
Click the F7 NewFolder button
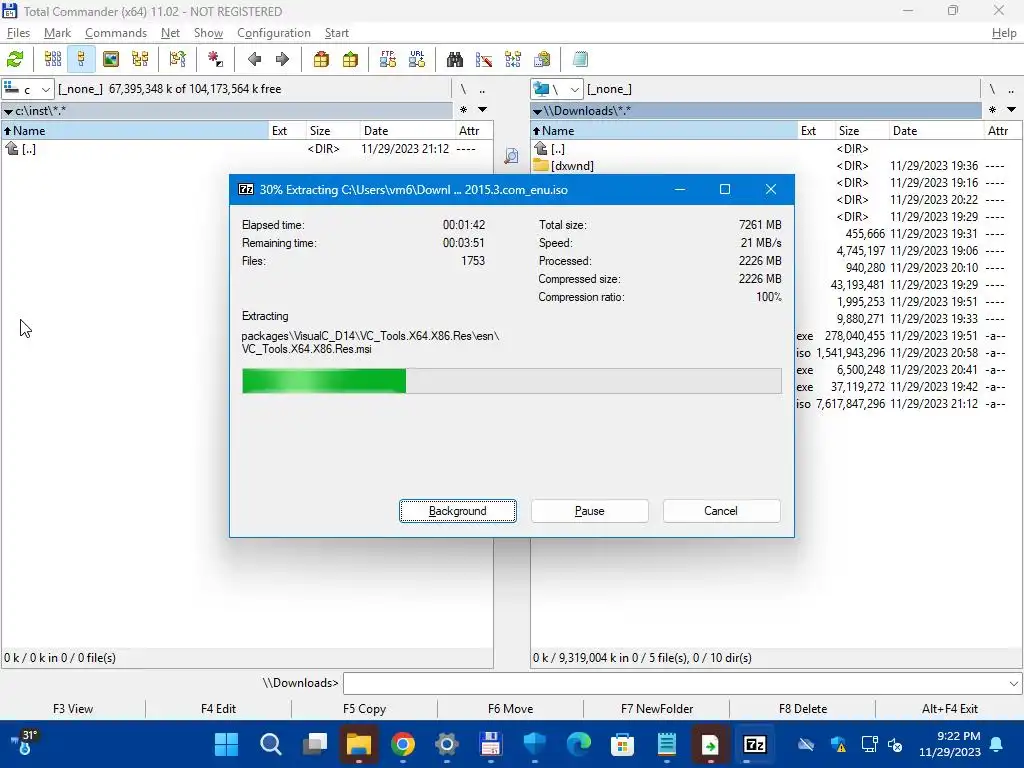pyautogui.click(x=657, y=709)
